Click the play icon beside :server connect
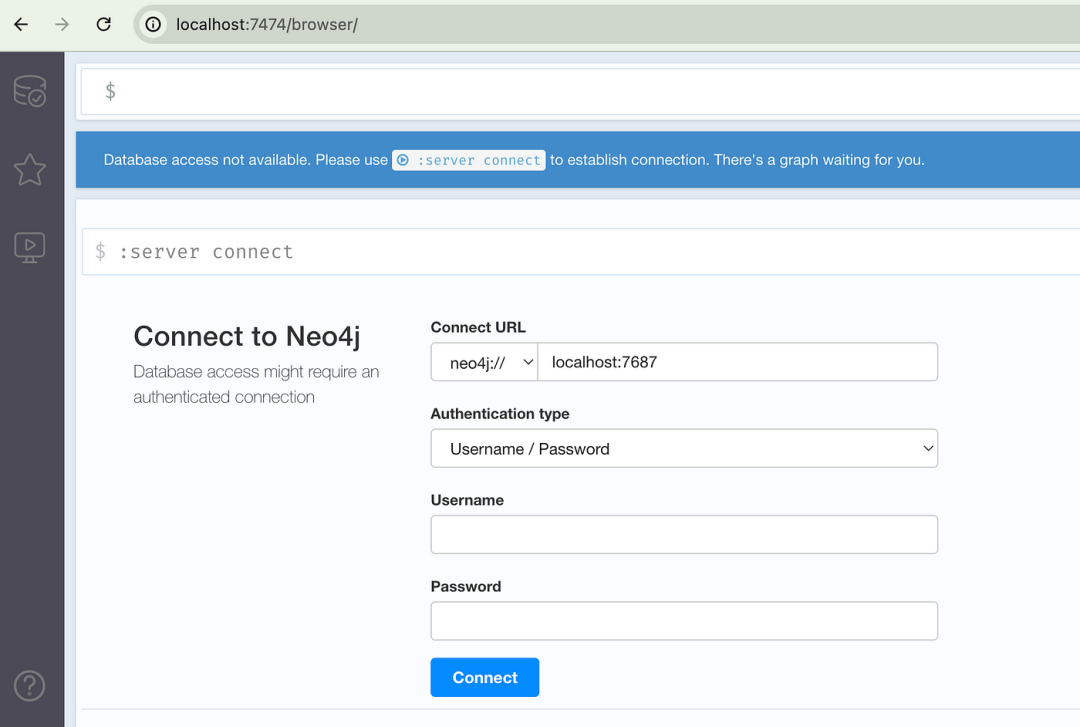This screenshot has height=727, width=1080. click(x=402, y=160)
